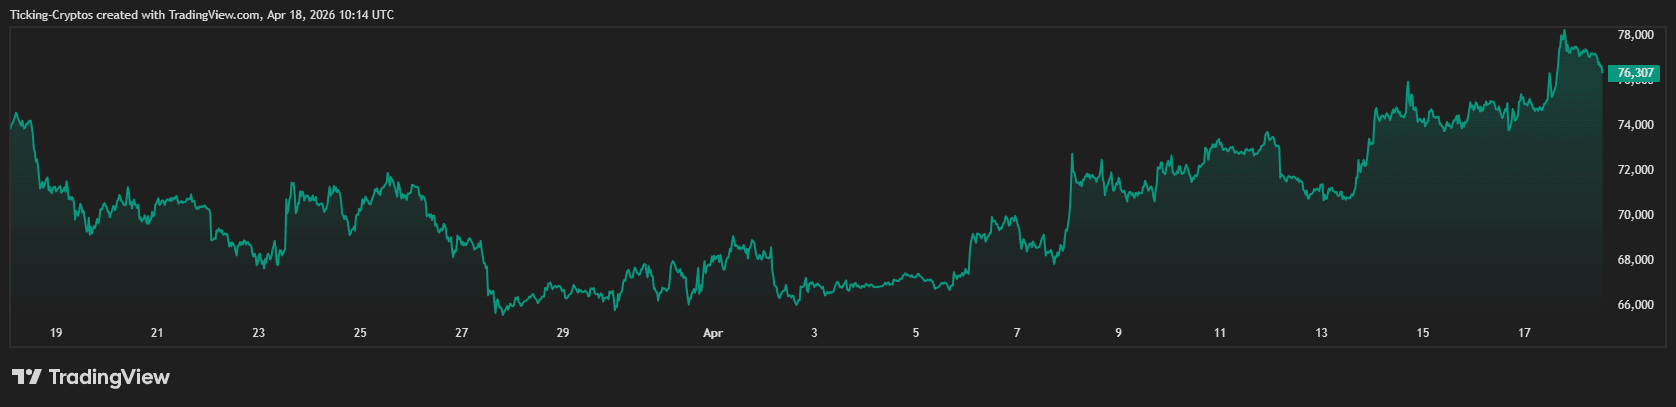The width and height of the screenshot is (1676, 407).
Task: Click the 72,000 price axis label
Action: pyautogui.click(x=1635, y=170)
